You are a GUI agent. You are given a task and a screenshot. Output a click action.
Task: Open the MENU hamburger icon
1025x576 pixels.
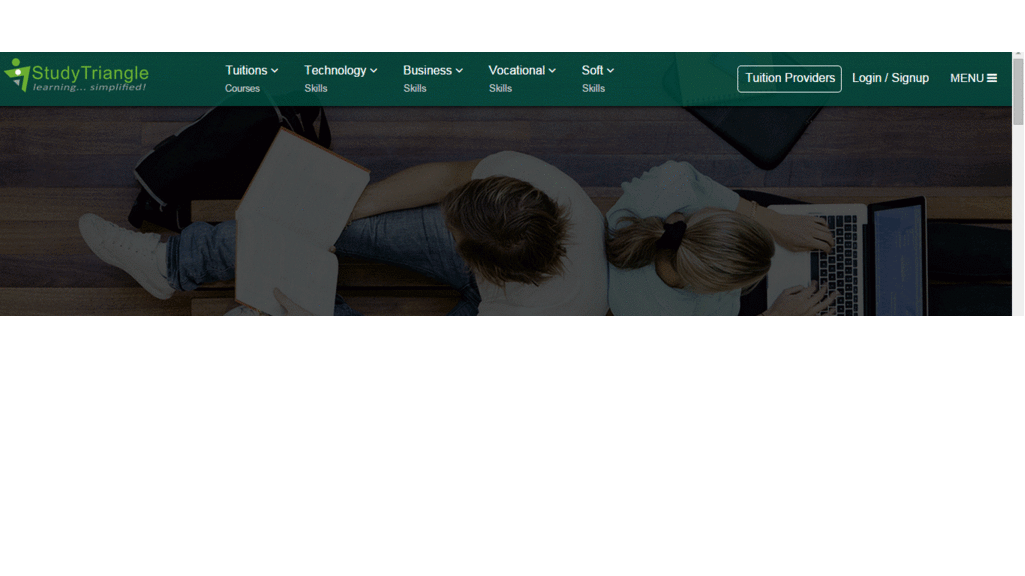coord(992,78)
